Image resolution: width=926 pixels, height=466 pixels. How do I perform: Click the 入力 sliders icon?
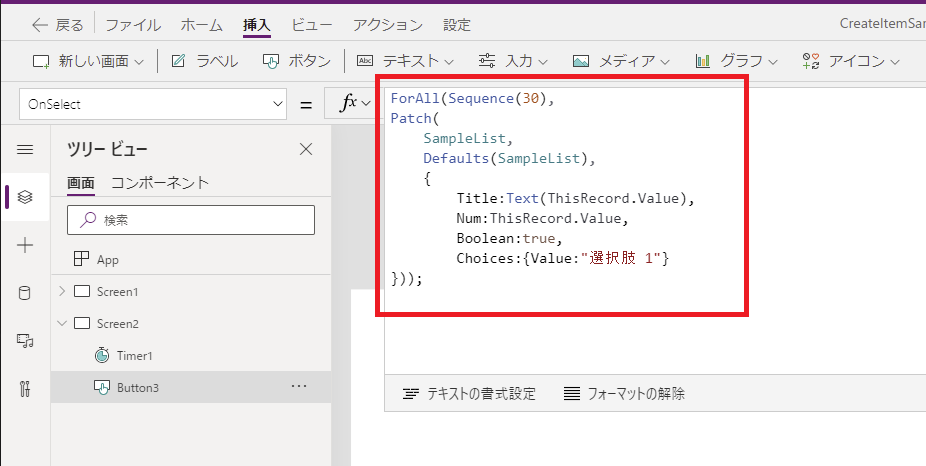487,61
